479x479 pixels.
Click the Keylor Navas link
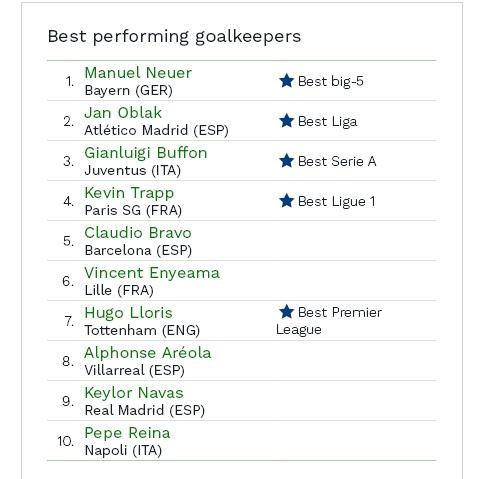click(x=134, y=393)
